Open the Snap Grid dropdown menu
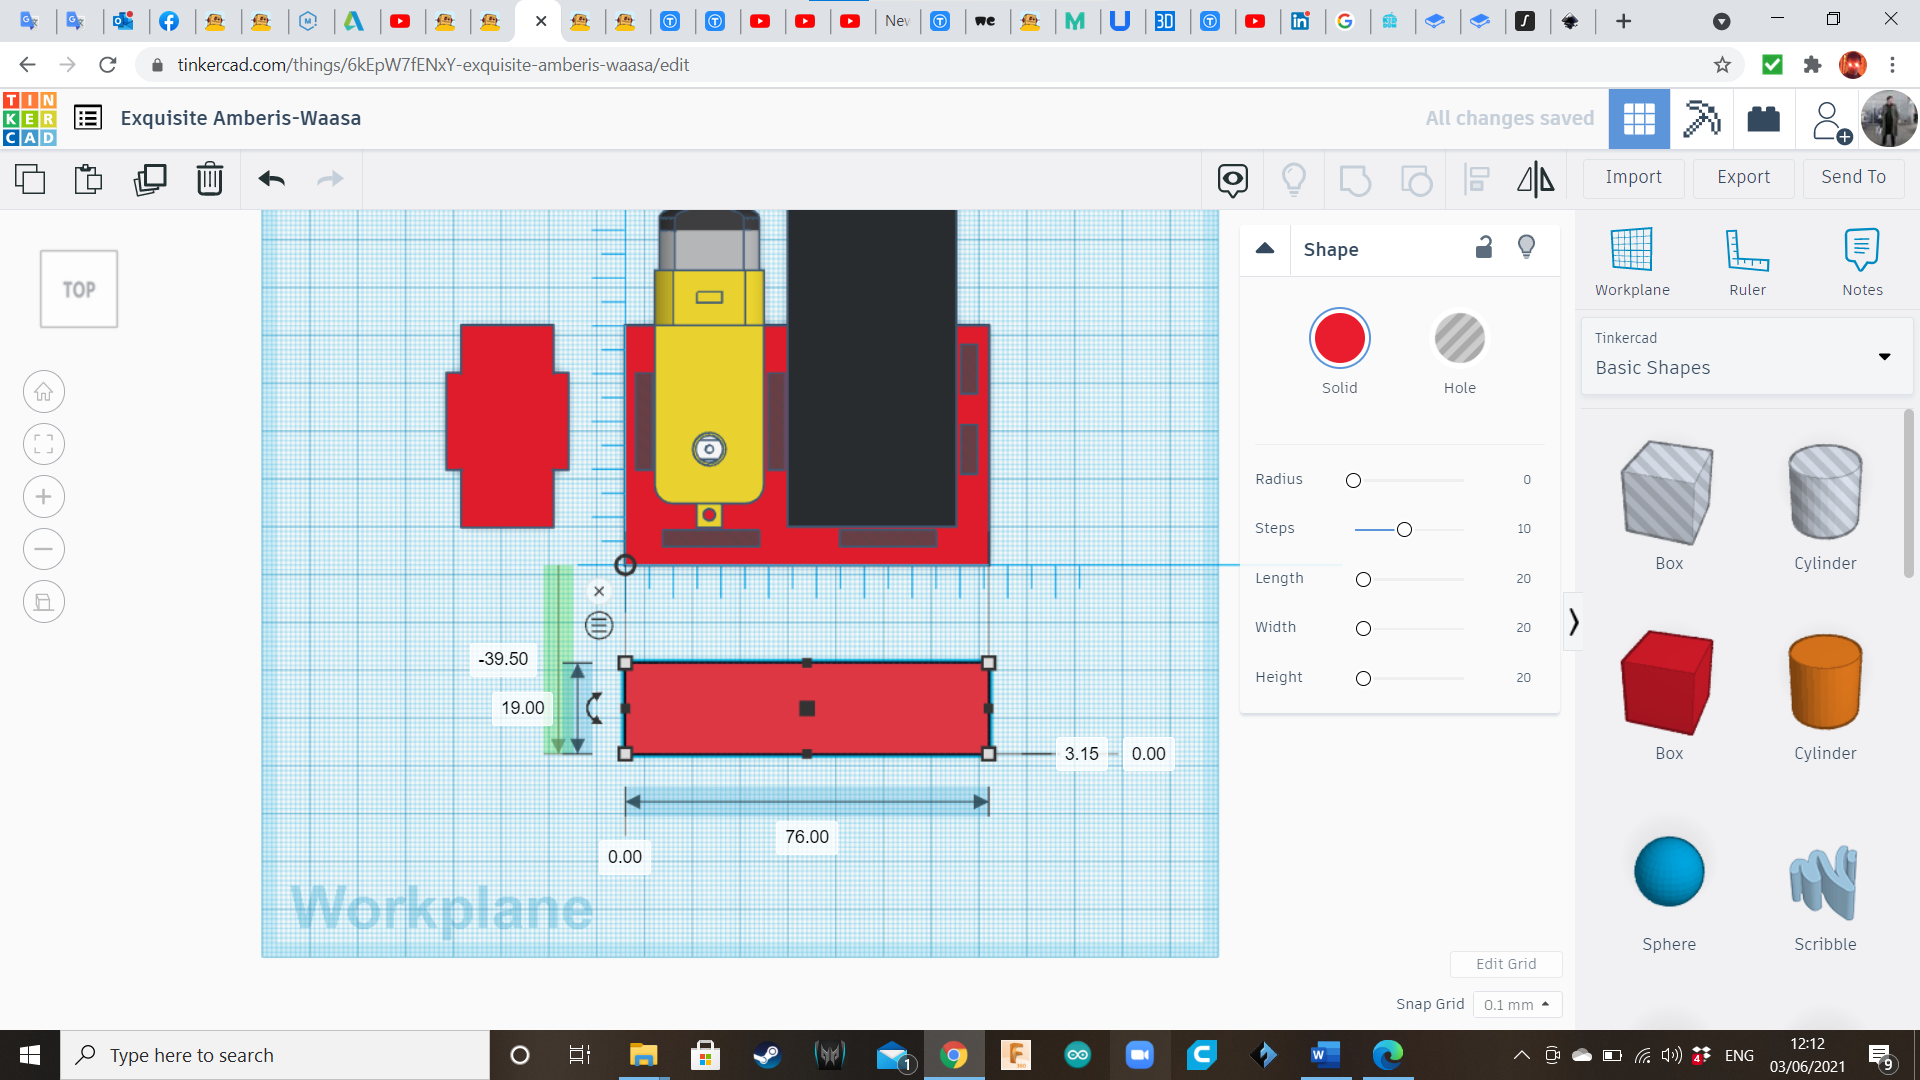 coord(1514,1005)
